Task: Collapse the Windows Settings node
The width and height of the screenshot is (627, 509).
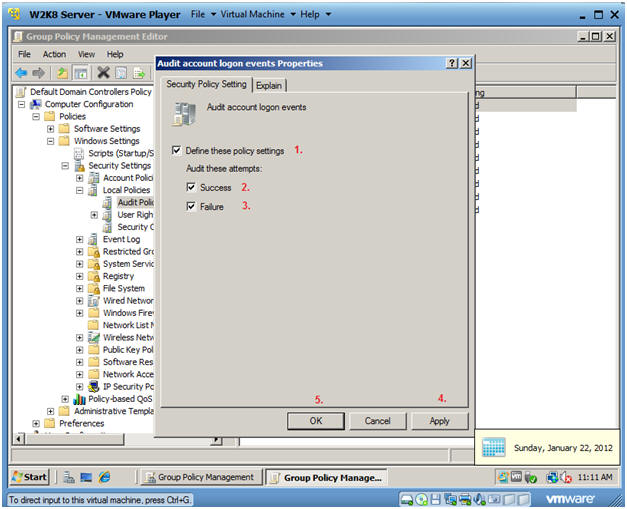Action: (50, 141)
